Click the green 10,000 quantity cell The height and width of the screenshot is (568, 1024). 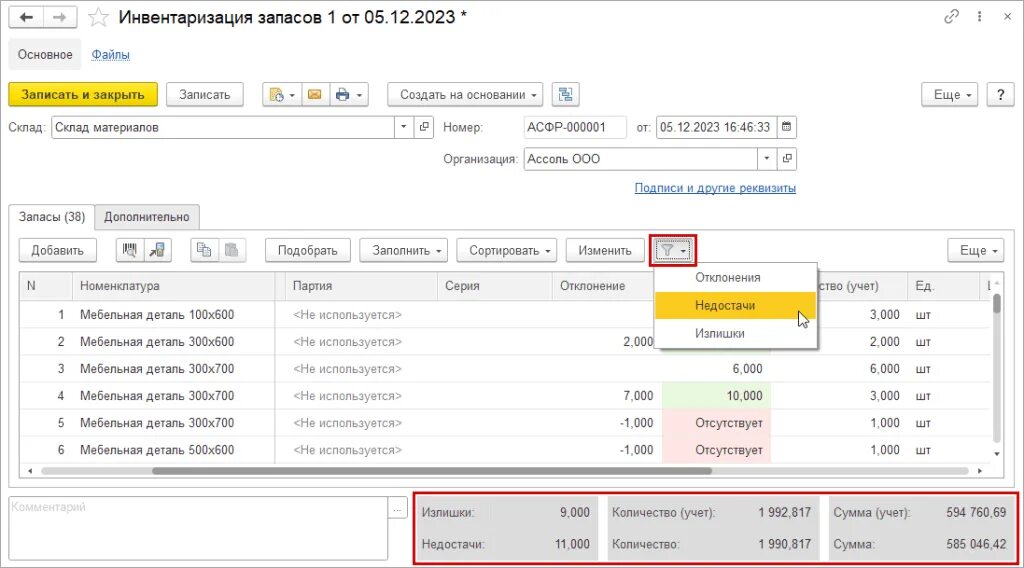717,396
